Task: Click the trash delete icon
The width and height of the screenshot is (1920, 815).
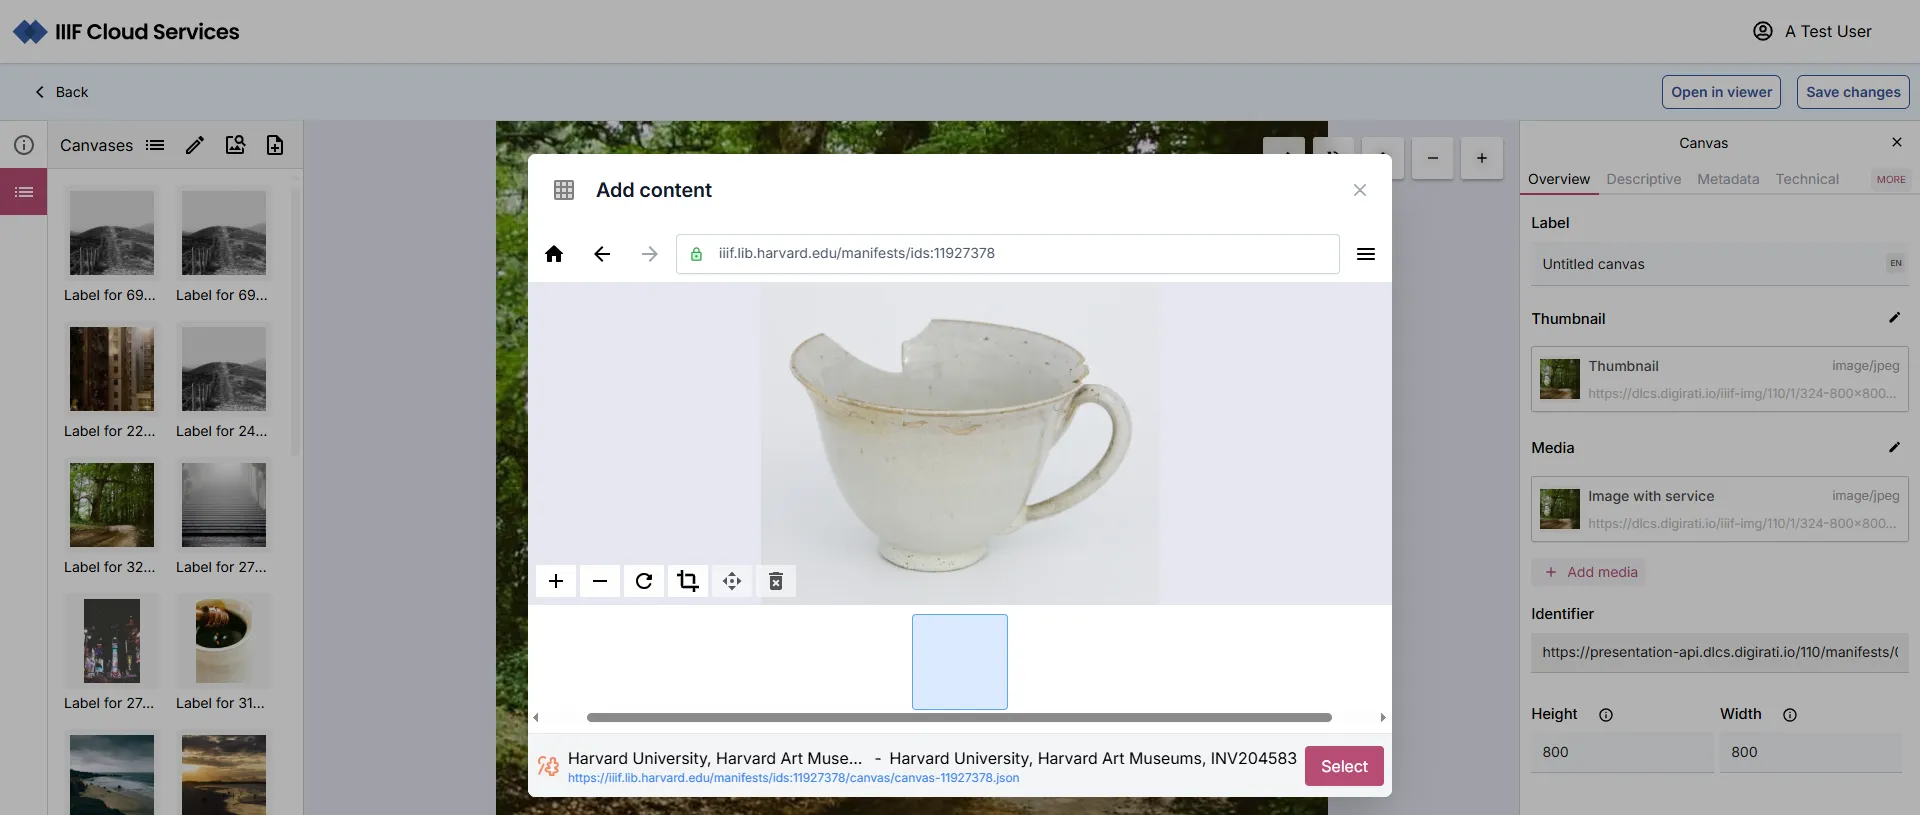Action: [x=776, y=581]
